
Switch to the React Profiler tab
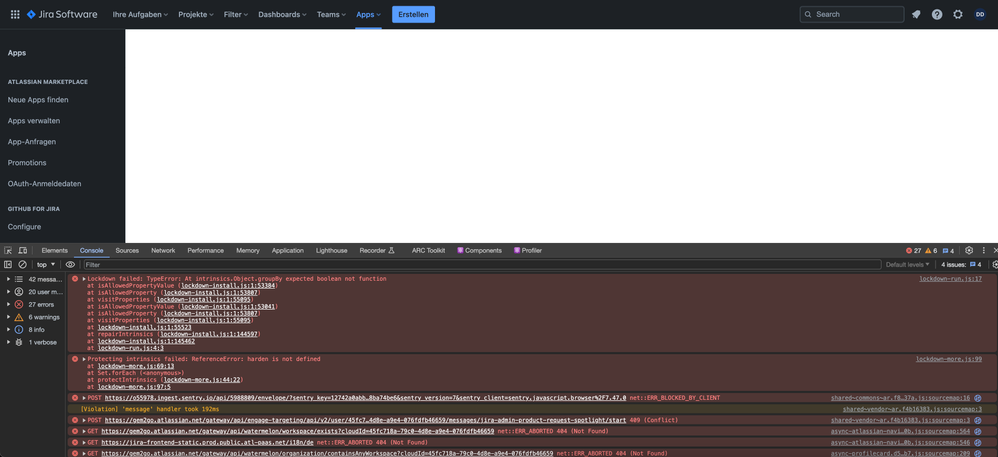point(528,251)
